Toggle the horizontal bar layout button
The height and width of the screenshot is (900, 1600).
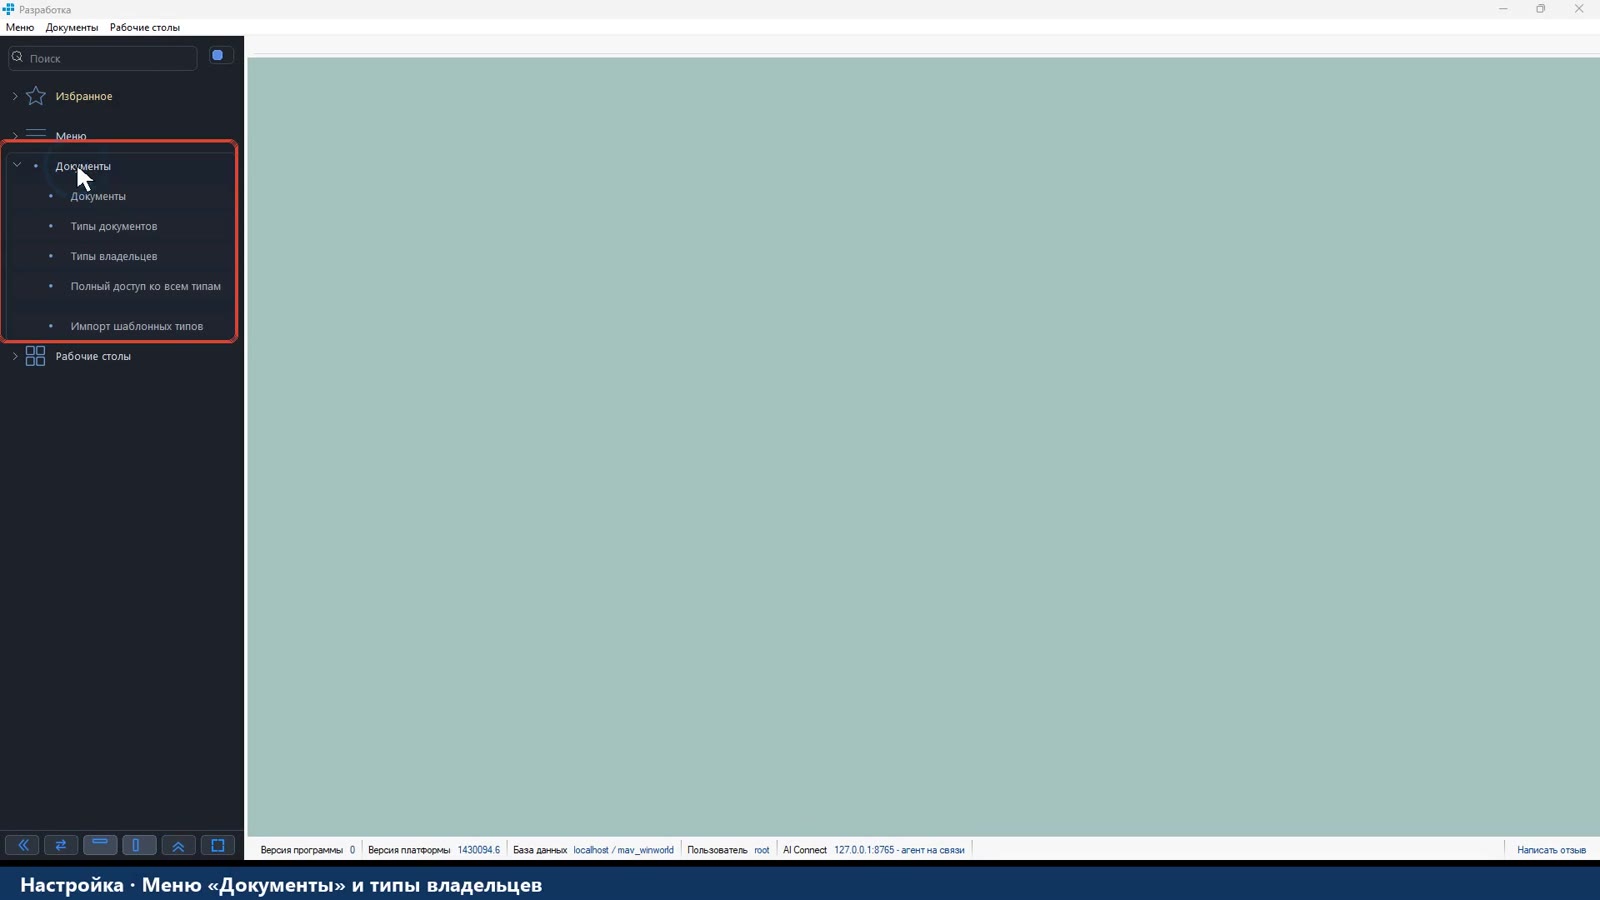click(x=100, y=845)
